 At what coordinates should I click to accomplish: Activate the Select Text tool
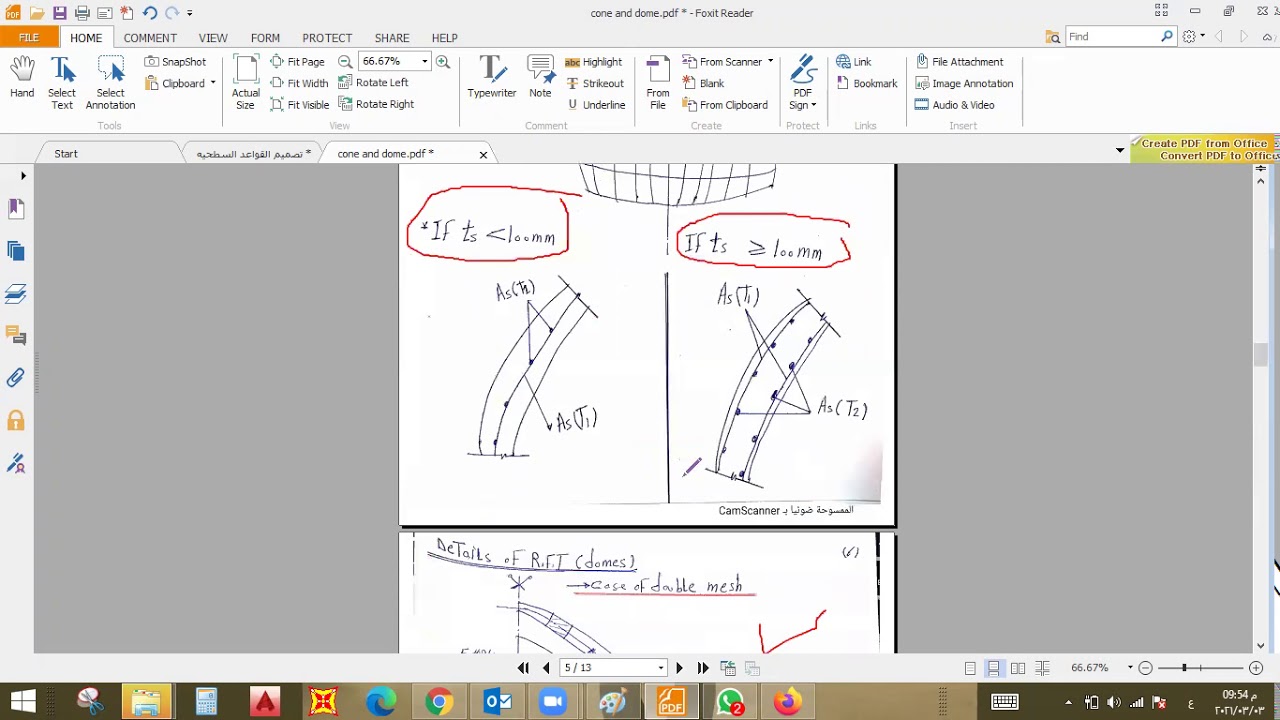[x=62, y=83]
